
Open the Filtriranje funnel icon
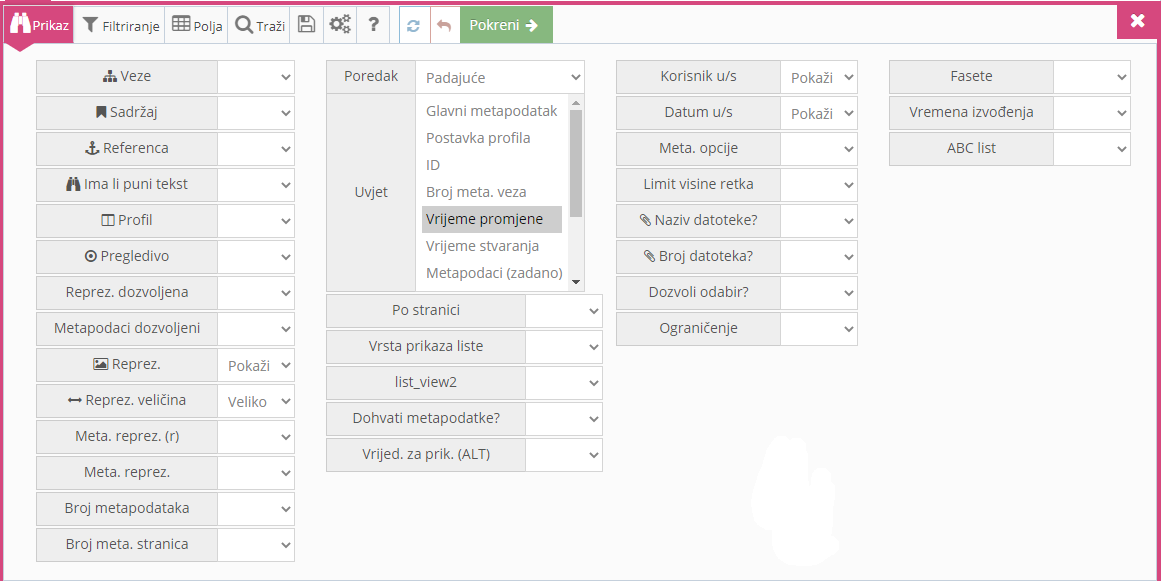tap(90, 25)
